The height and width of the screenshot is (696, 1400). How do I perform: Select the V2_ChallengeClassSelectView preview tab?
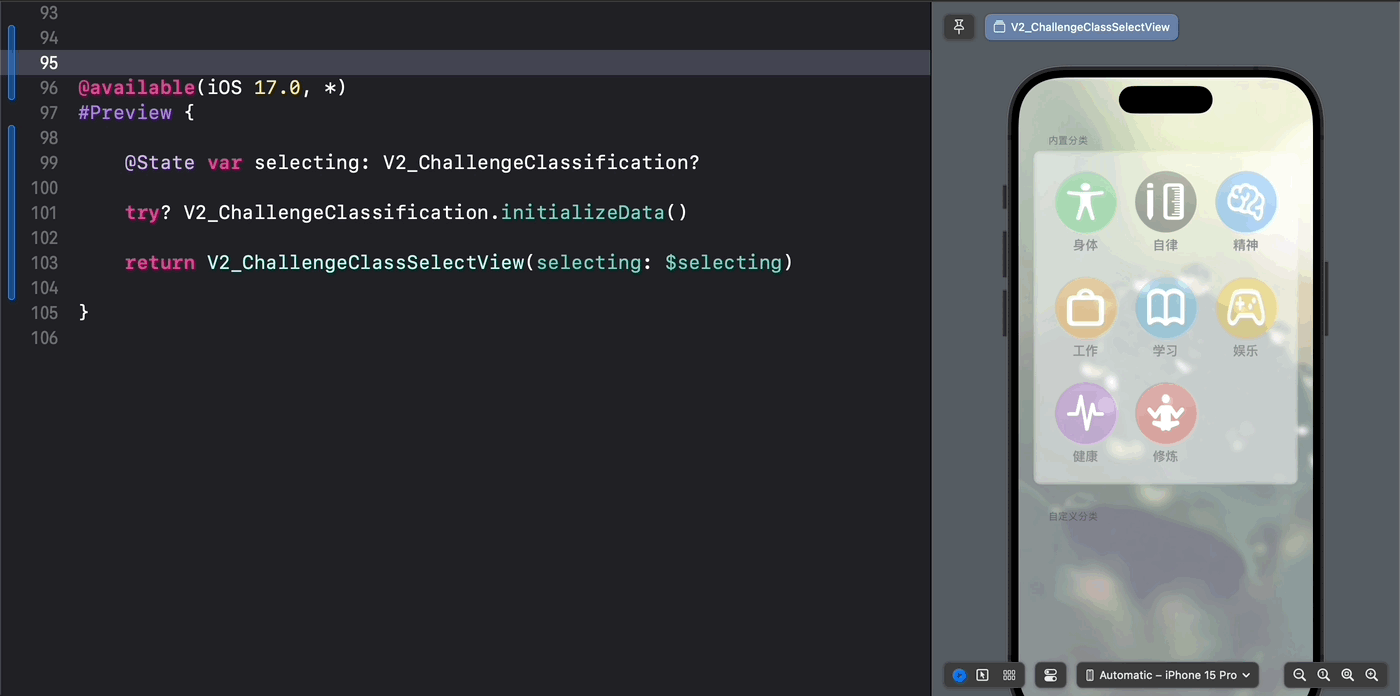pos(1081,27)
